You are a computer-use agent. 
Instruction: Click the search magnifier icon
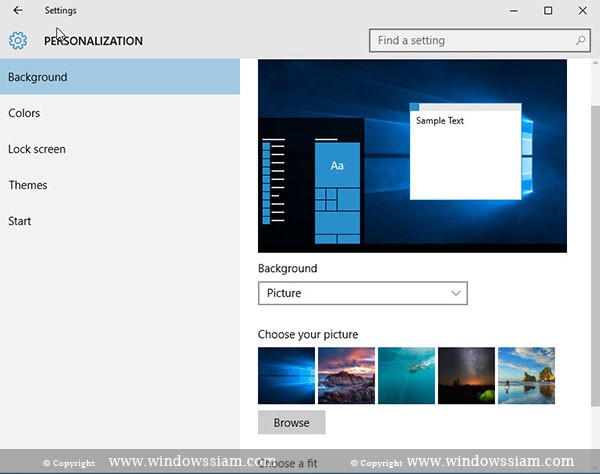[x=580, y=40]
